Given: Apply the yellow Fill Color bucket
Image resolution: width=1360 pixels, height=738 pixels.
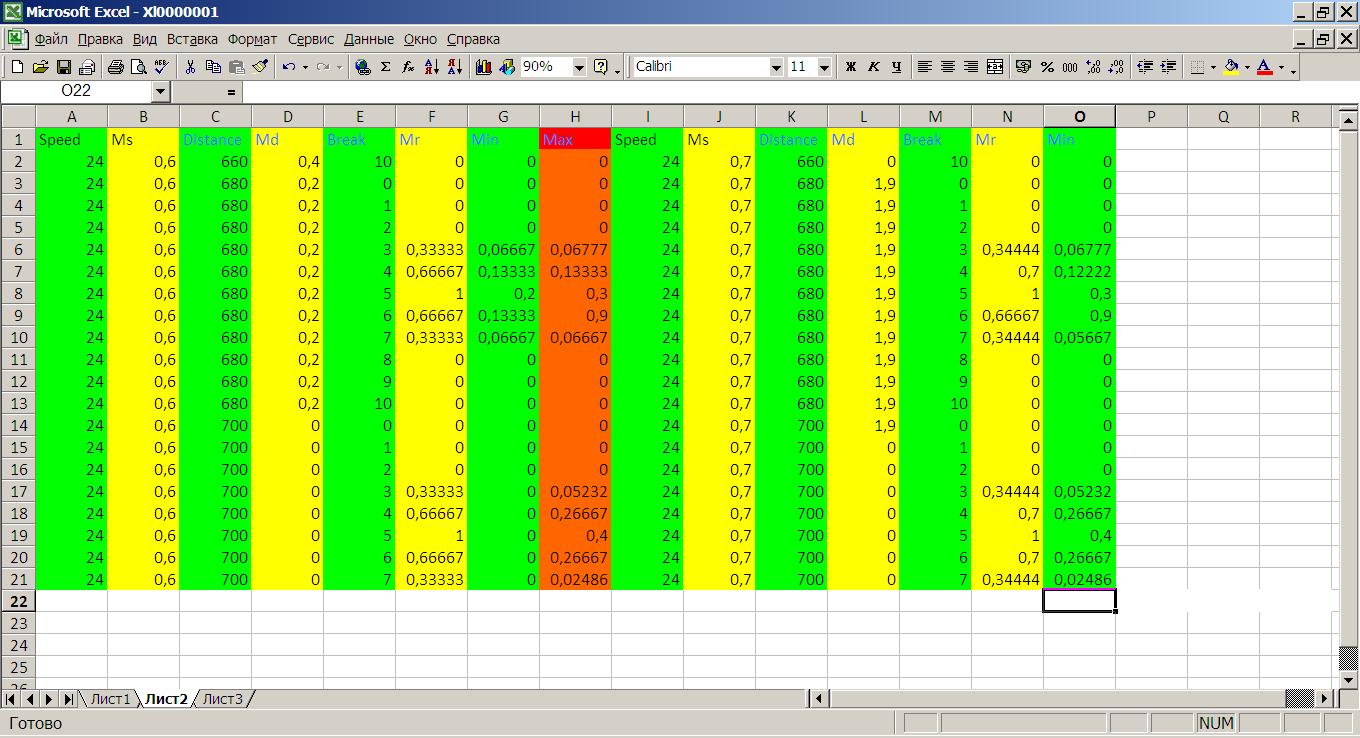Looking at the screenshot, I should tap(1231, 67).
